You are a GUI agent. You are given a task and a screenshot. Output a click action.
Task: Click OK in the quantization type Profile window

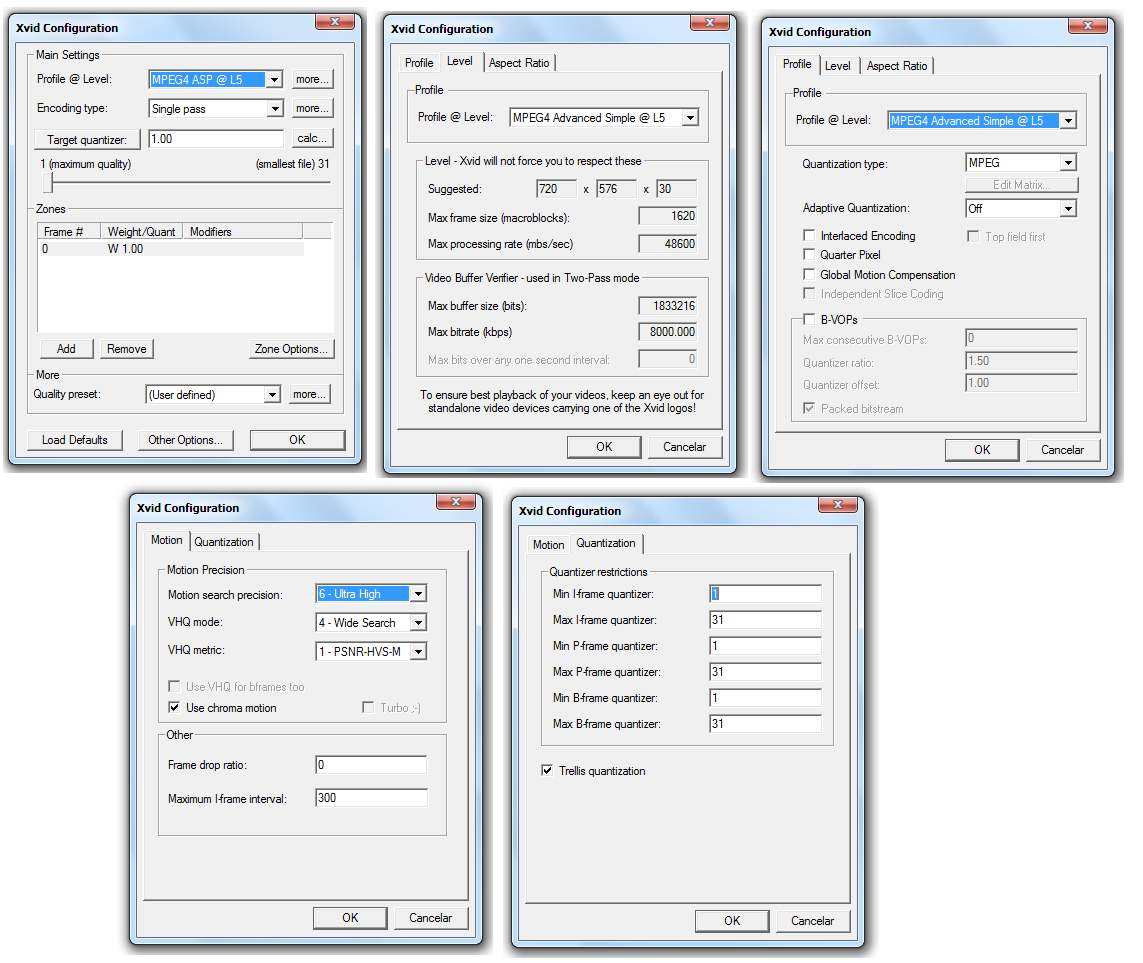tap(982, 450)
